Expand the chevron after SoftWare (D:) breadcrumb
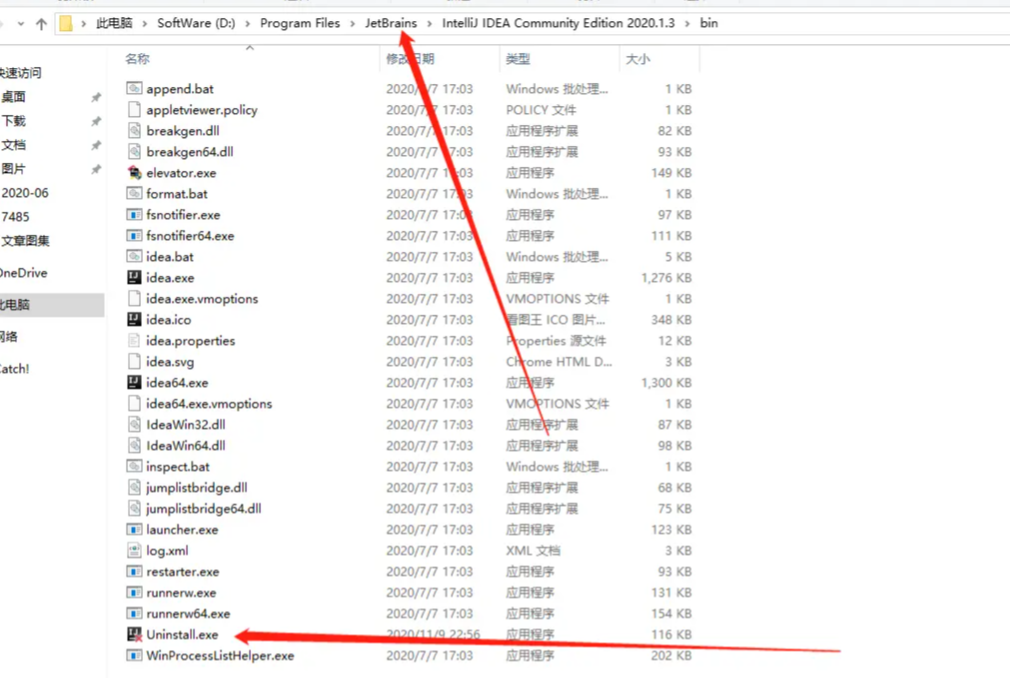1010x678 pixels. tap(248, 24)
